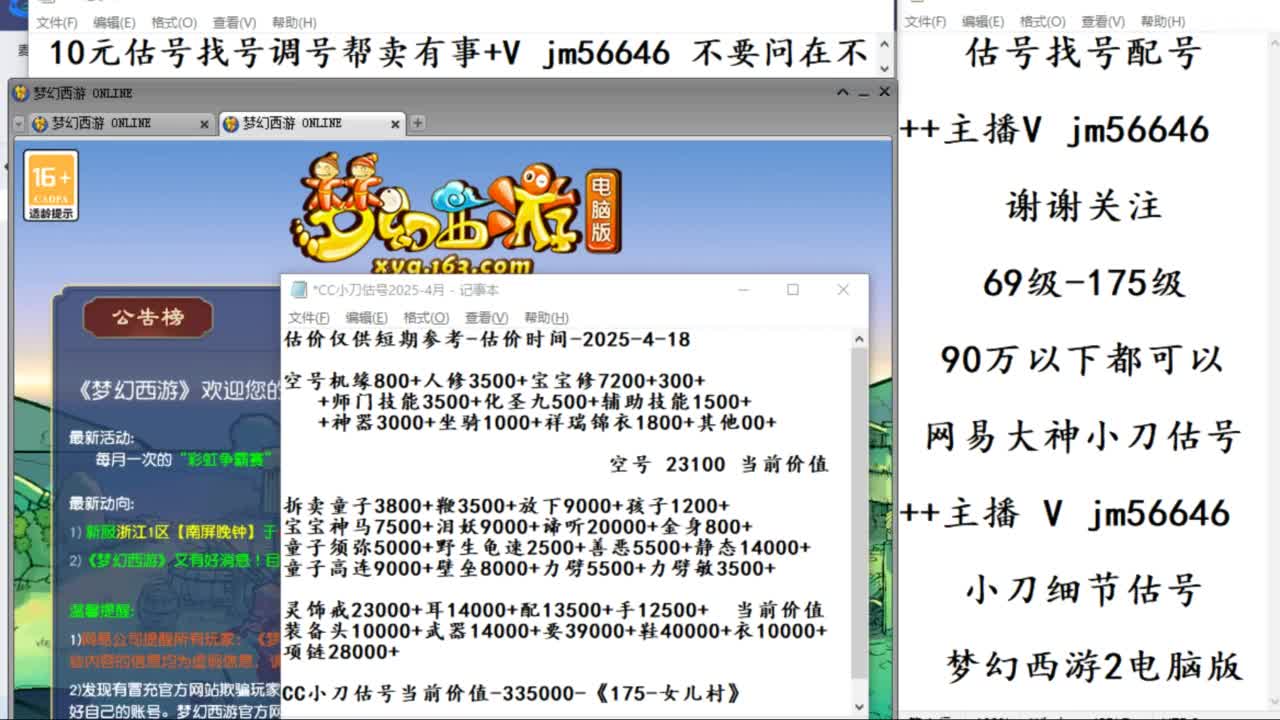
Task: Click the line starting 灵饰戒23000+耳14000
Action: click(x=555, y=610)
